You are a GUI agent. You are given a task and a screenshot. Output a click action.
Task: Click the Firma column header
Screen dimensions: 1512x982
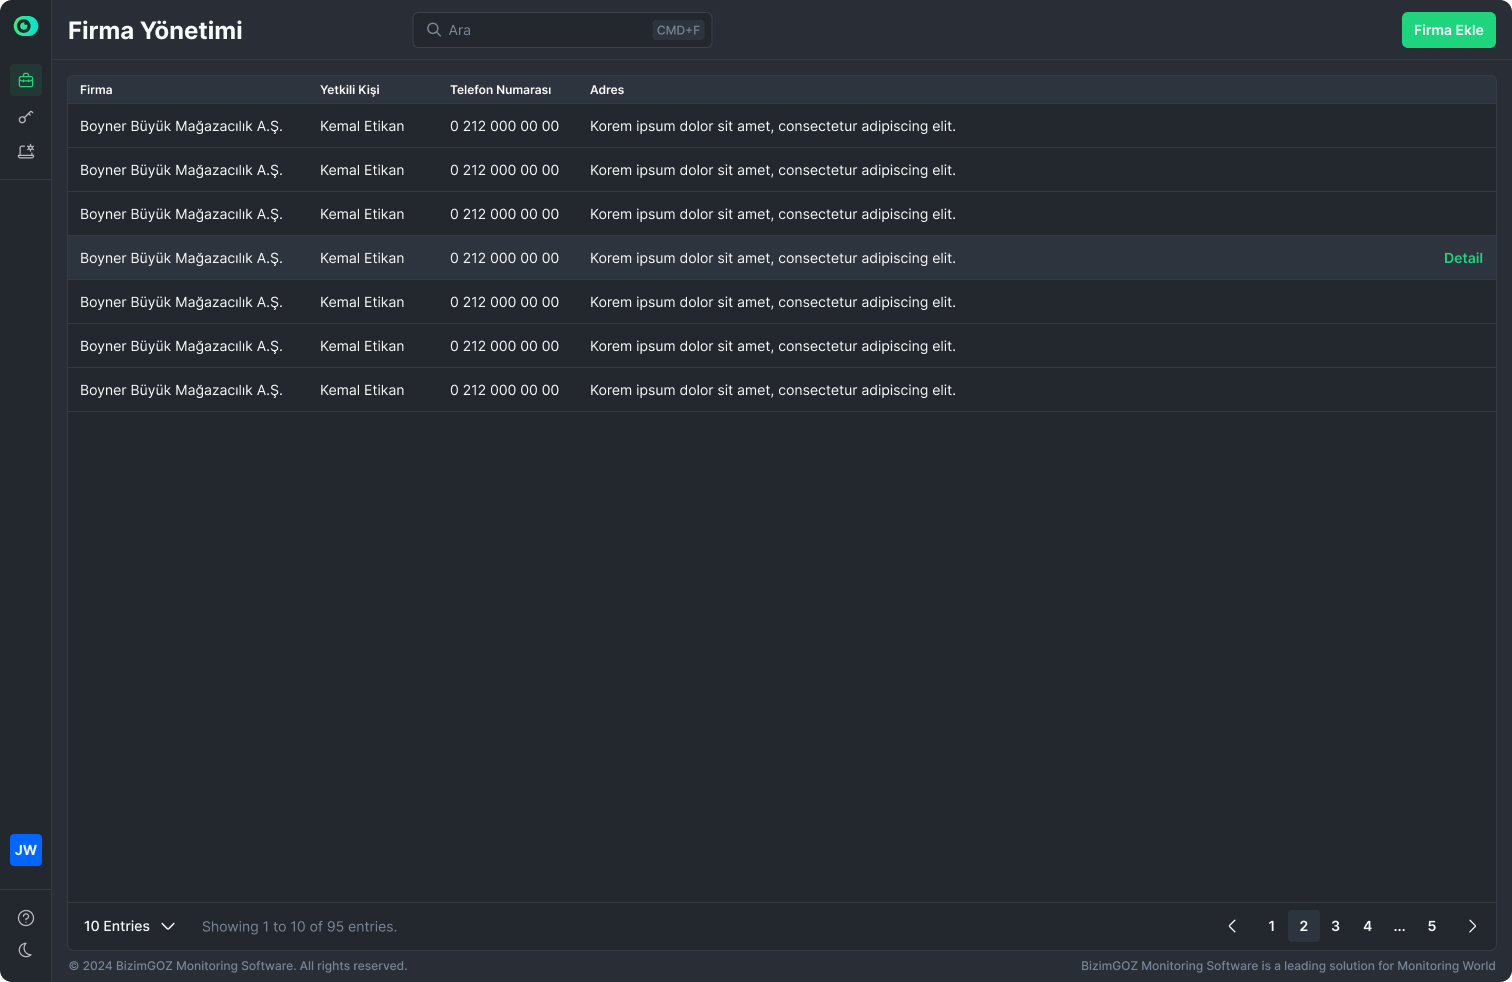pos(96,90)
